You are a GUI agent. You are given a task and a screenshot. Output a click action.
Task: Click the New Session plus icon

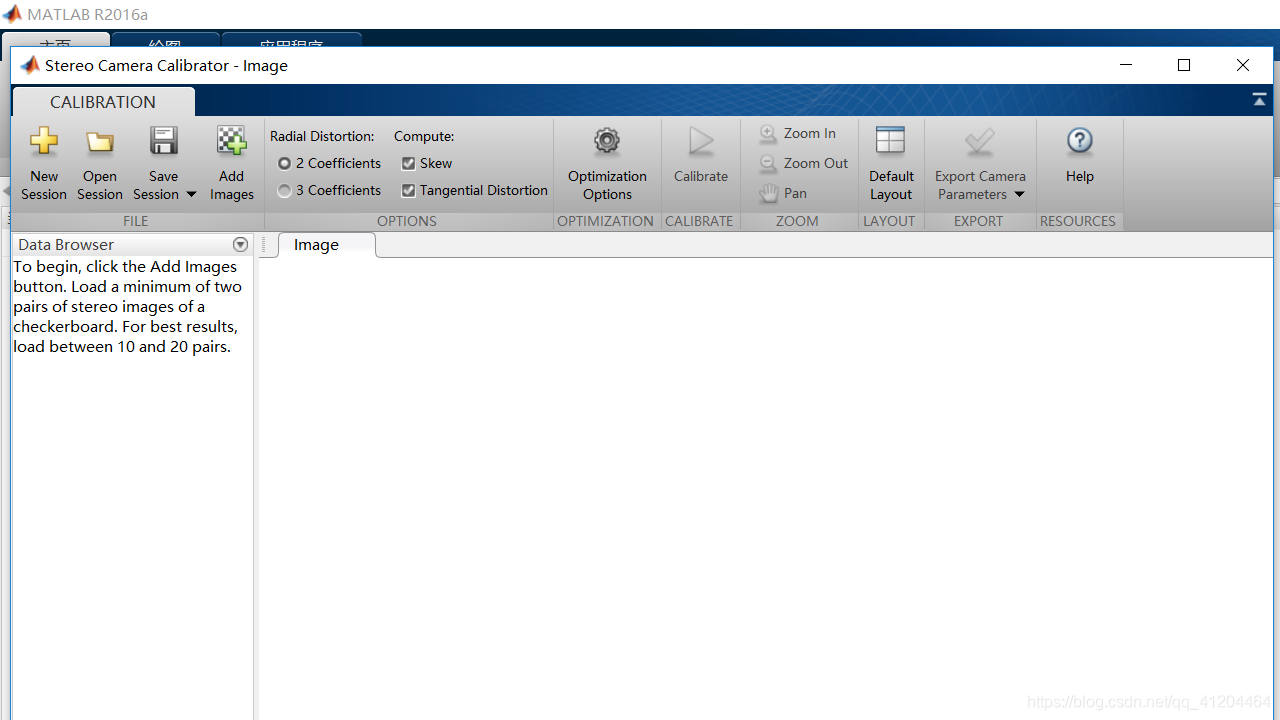[44, 141]
